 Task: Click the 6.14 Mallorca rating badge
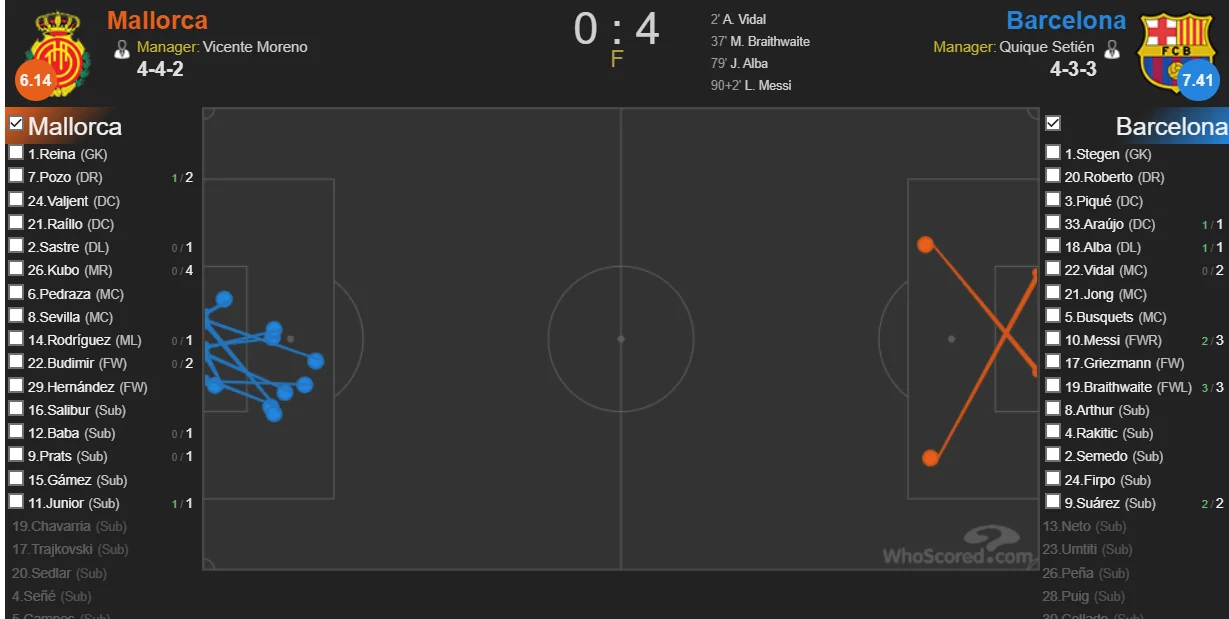click(35, 80)
